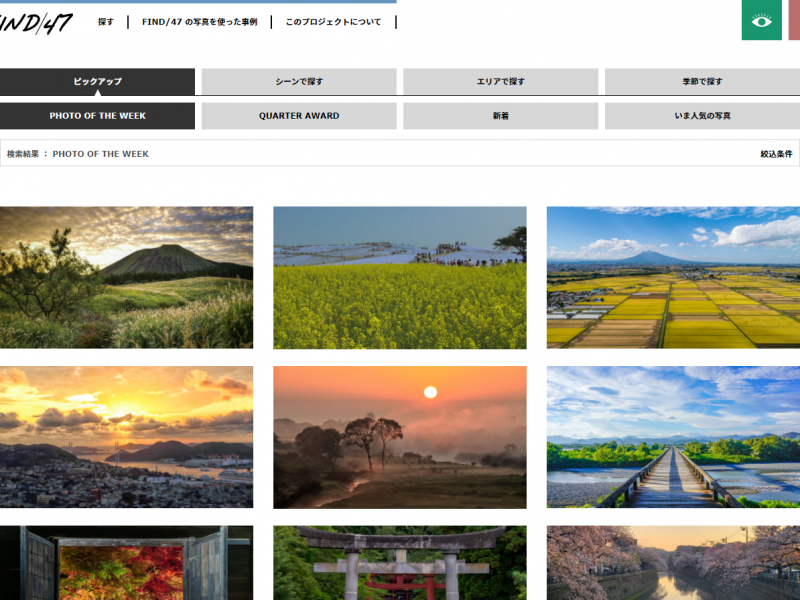Select the ピックアップ tab
The height and width of the screenshot is (600, 800).
click(x=97, y=82)
